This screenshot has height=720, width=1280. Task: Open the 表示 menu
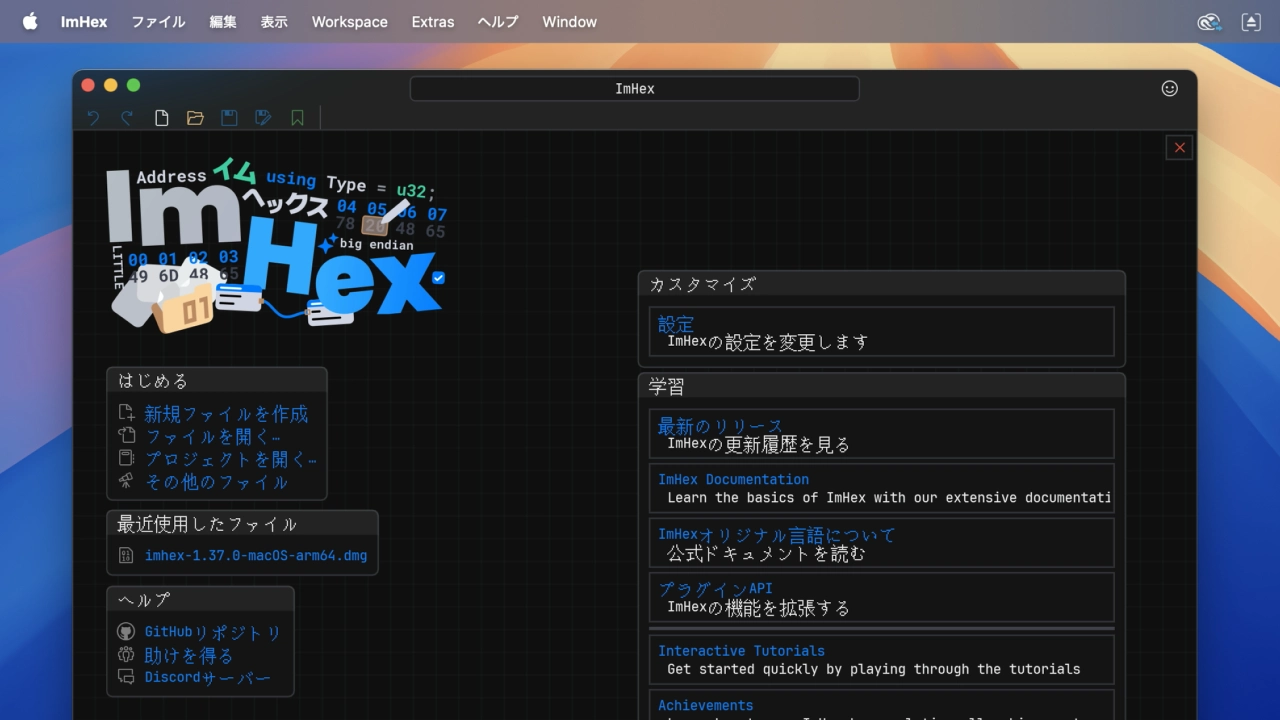(x=274, y=21)
